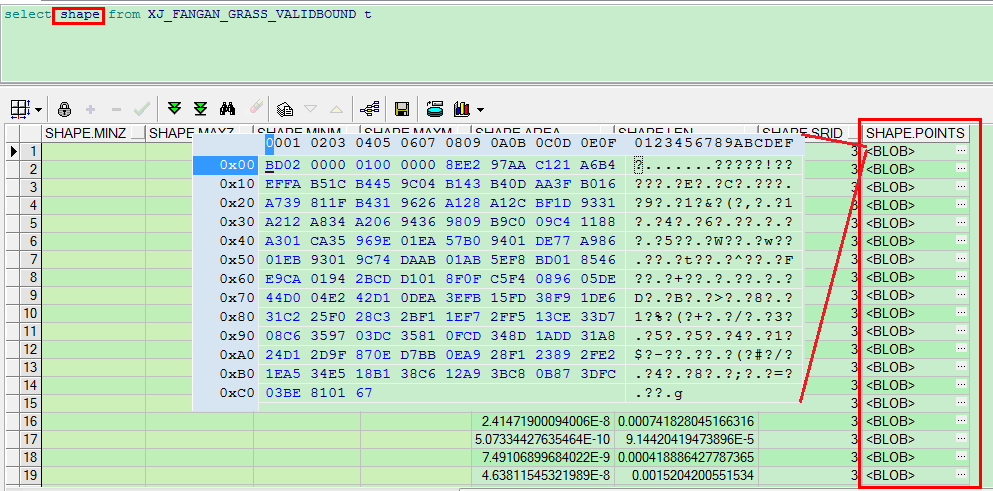Click the select keyword in SQL editor
Image resolution: width=993 pixels, height=491 pixels.
(26, 14)
